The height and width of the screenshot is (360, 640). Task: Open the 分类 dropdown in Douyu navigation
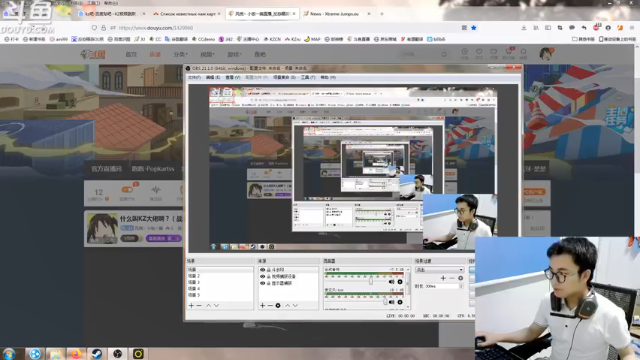click(180, 54)
